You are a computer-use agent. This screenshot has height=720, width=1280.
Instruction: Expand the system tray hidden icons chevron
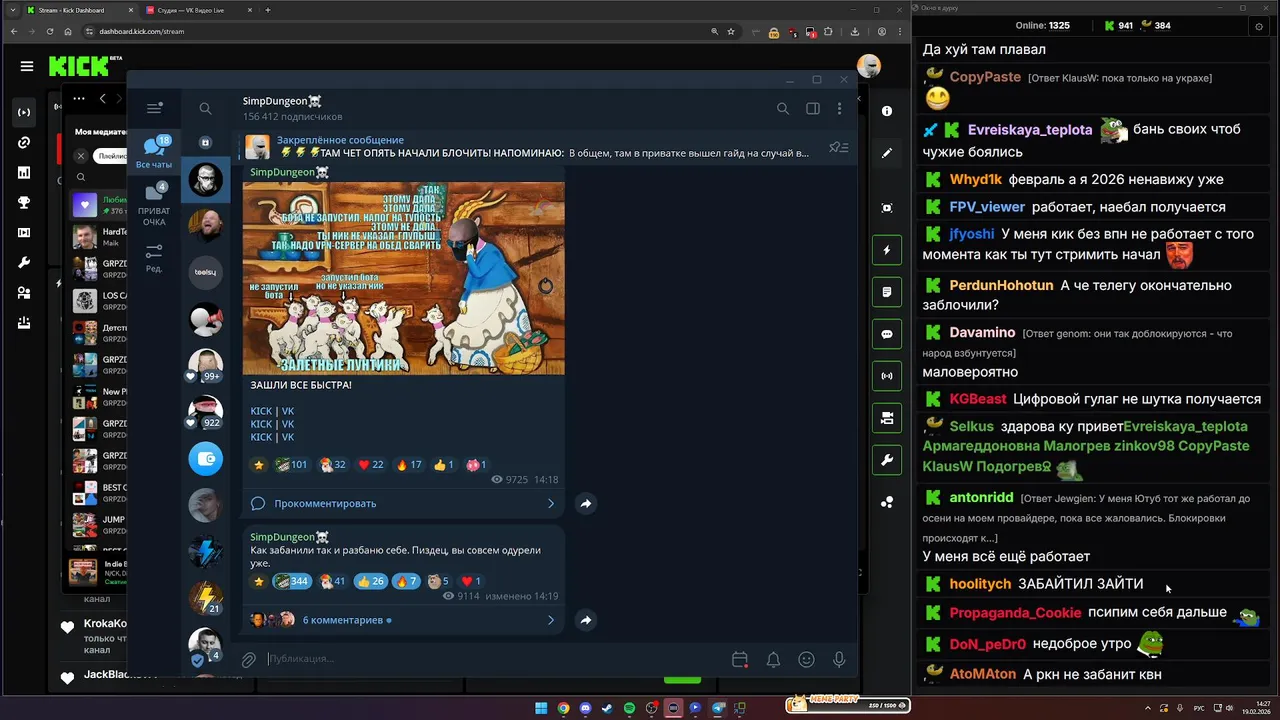tap(1147, 708)
